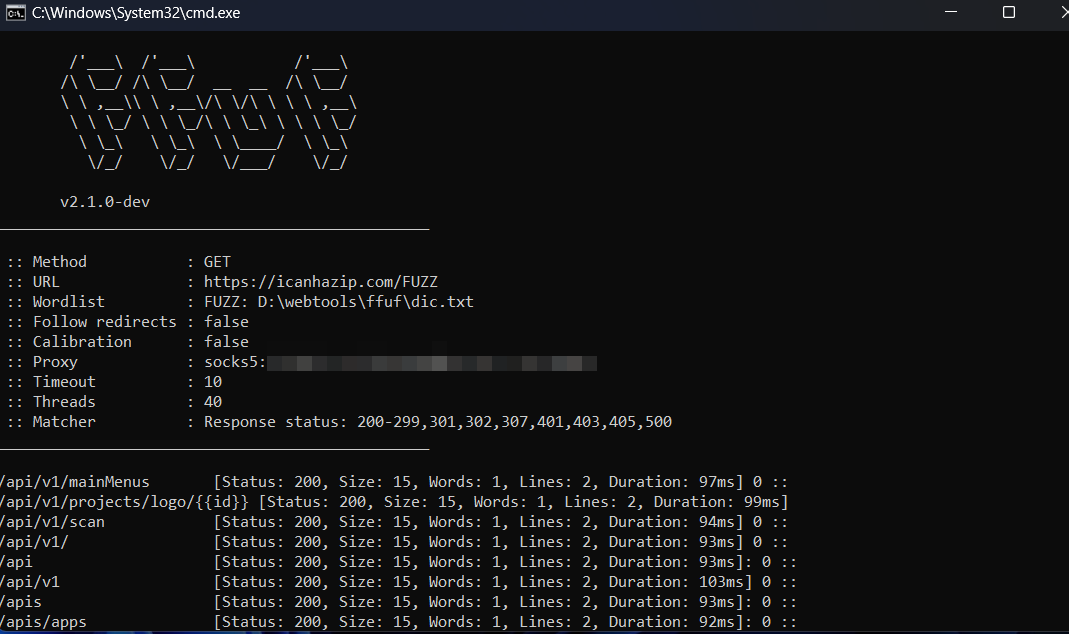Image resolution: width=1069 pixels, height=634 pixels.
Task: Click the Proxy label
Action: tap(55, 362)
